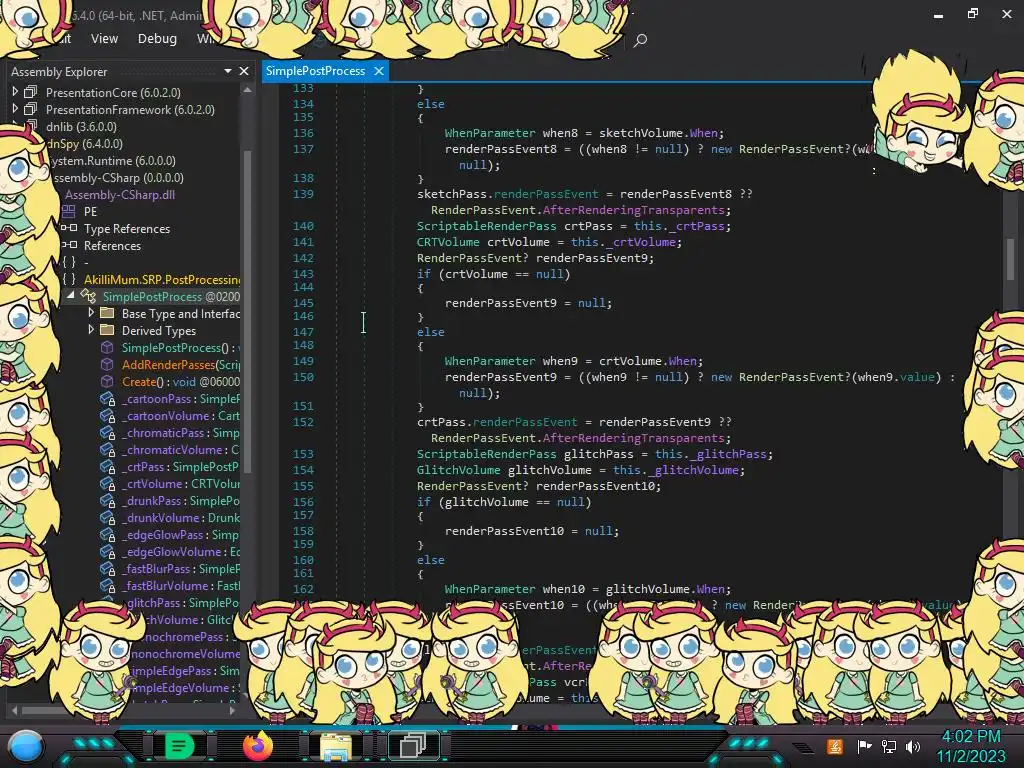The width and height of the screenshot is (1024, 768).
Task: Collapse the SimplePostProcess class node
Action: pyautogui.click(x=71, y=296)
